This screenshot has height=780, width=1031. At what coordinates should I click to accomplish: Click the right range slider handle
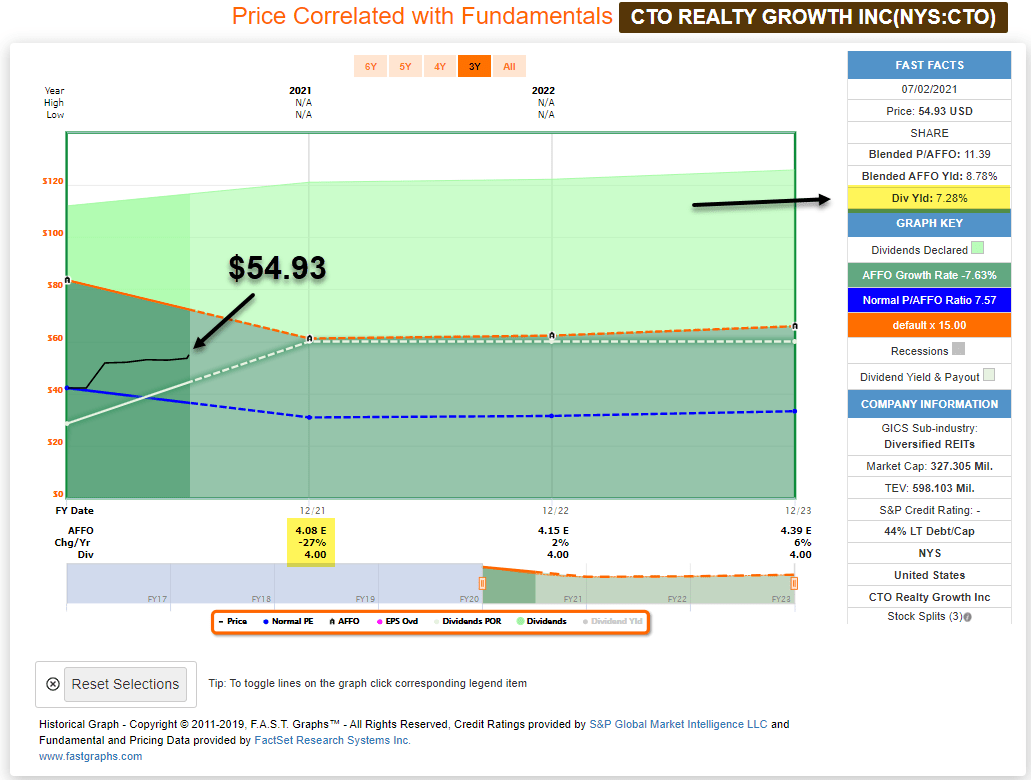coord(794,583)
